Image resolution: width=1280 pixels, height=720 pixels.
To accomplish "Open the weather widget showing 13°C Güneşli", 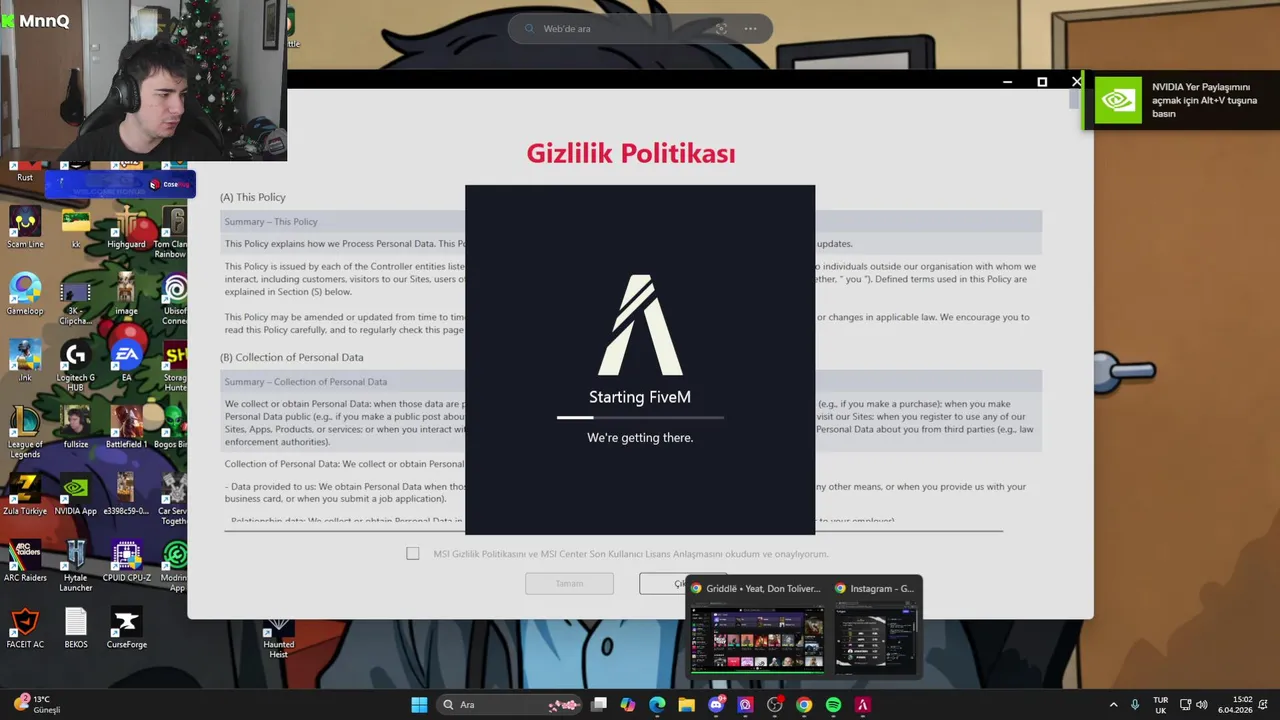I will coord(36,704).
